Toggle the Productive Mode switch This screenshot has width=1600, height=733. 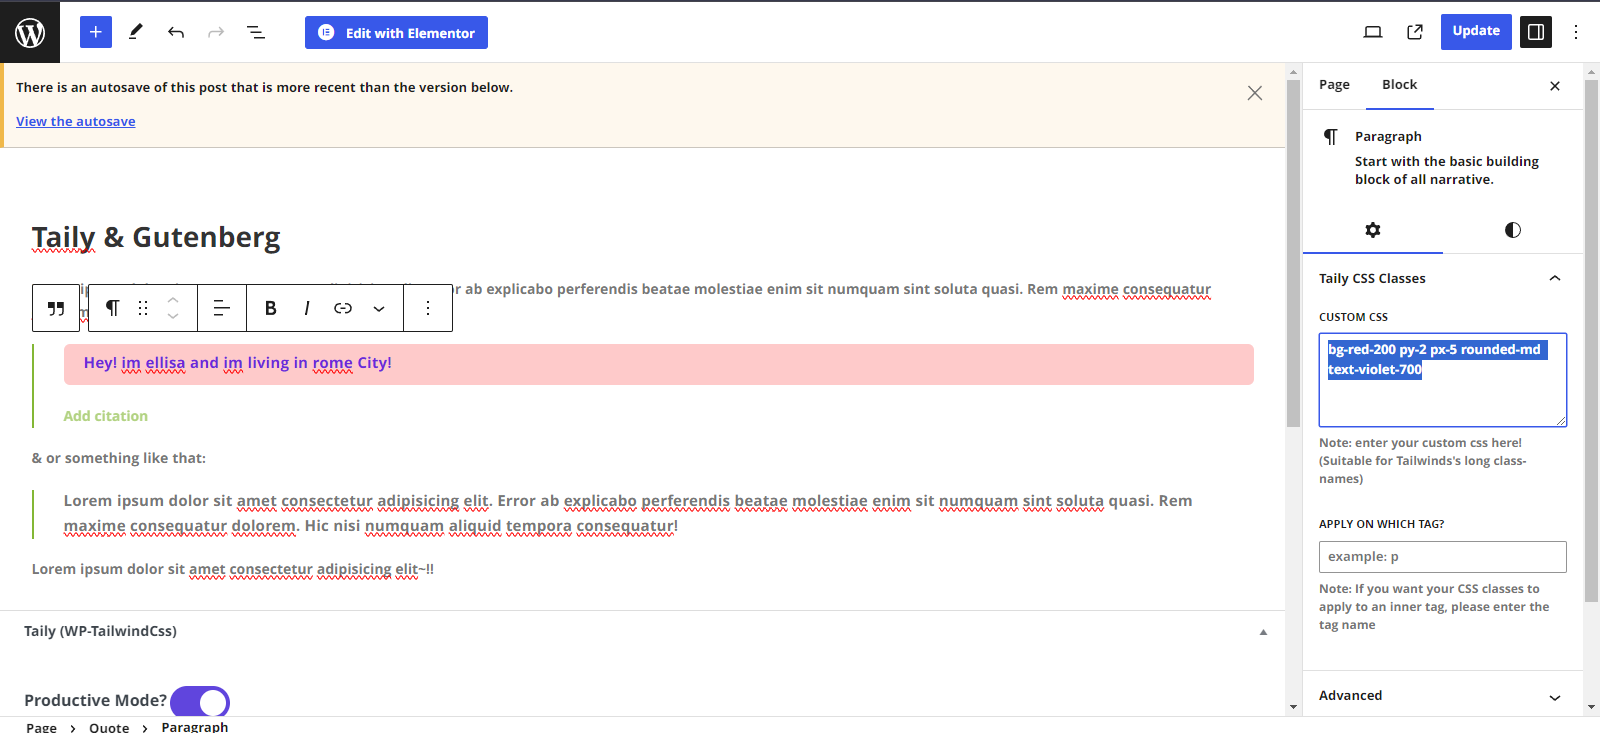coord(200,702)
